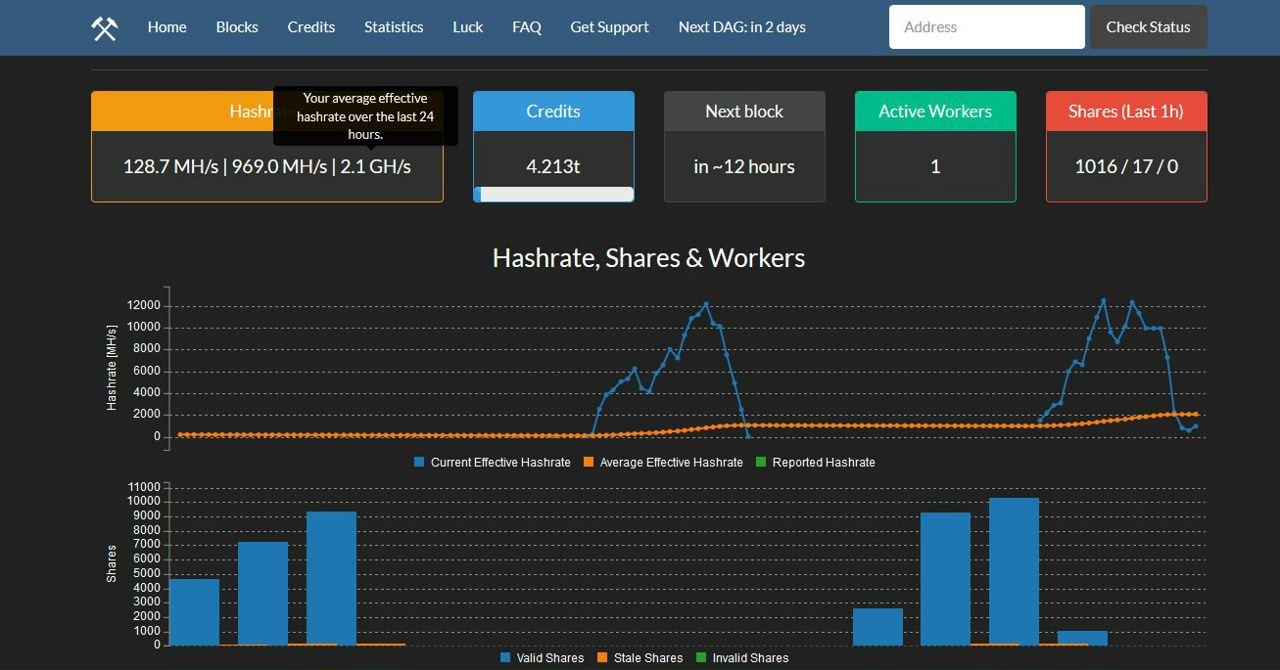Click the crossed pickaxes logo icon

[x=104, y=28]
